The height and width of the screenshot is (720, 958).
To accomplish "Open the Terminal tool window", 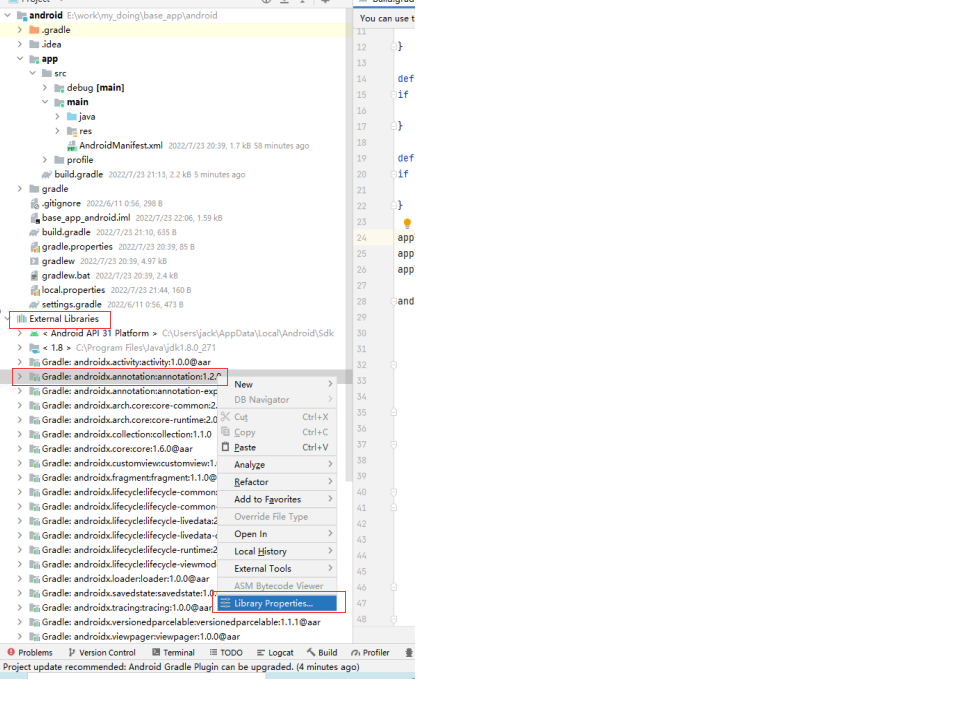I will pyautogui.click(x=171, y=652).
